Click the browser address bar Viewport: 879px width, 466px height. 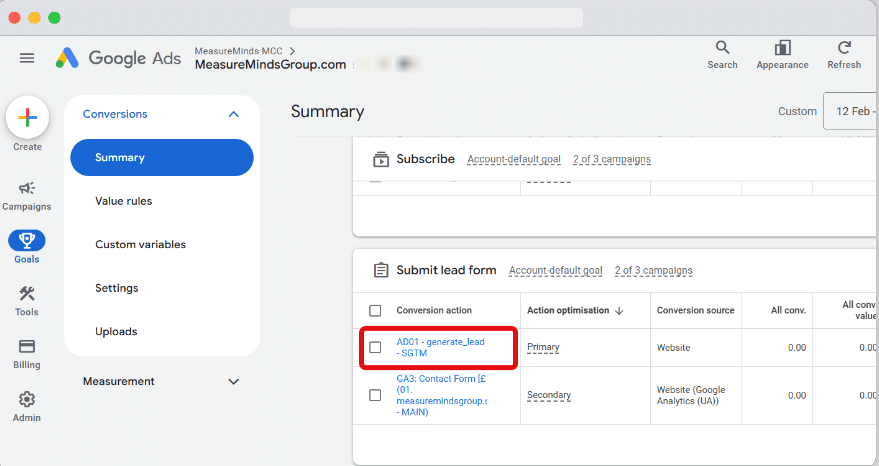[x=436, y=17]
